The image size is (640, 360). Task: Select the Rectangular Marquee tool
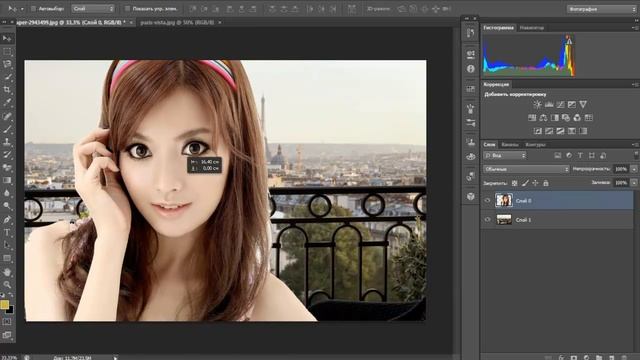tap(7, 52)
